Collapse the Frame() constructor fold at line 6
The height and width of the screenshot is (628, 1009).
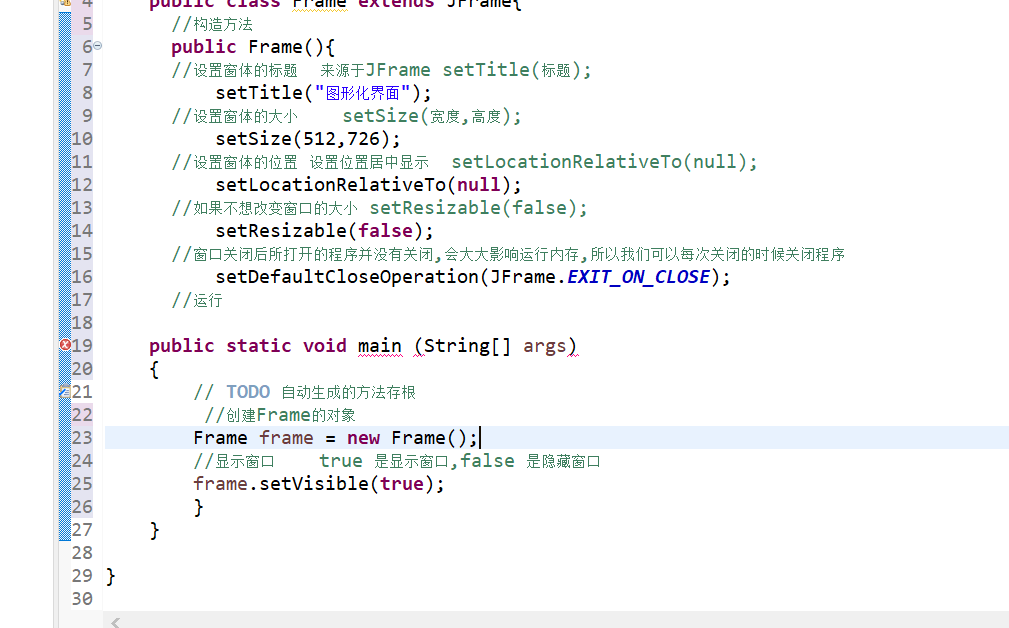98,47
